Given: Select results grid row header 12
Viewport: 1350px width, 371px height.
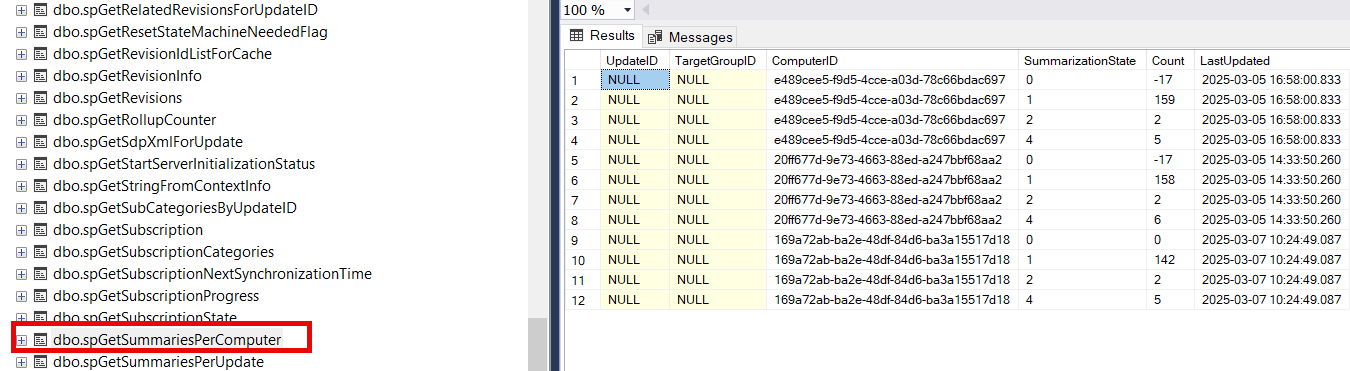Looking at the screenshot, I should coord(582,300).
